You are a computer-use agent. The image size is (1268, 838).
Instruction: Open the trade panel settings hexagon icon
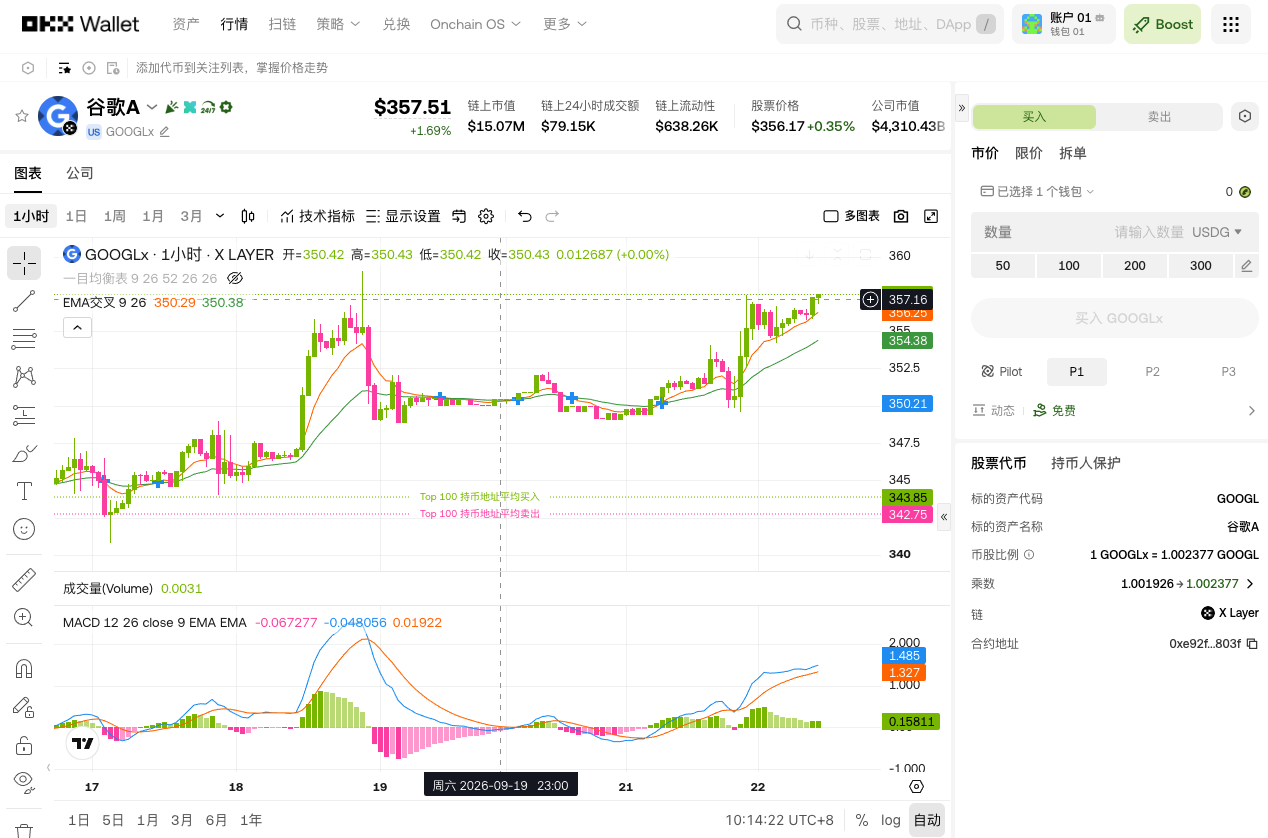(x=1245, y=116)
